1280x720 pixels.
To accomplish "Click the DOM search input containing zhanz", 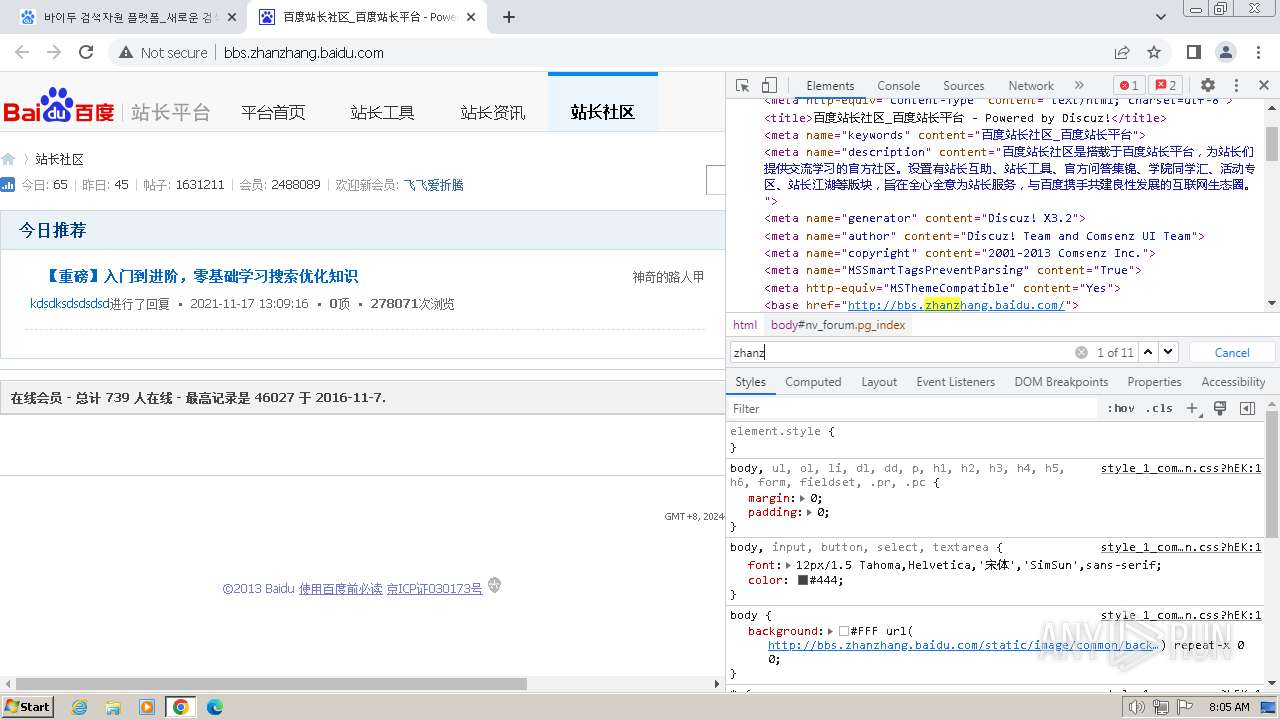I will click(900, 352).
